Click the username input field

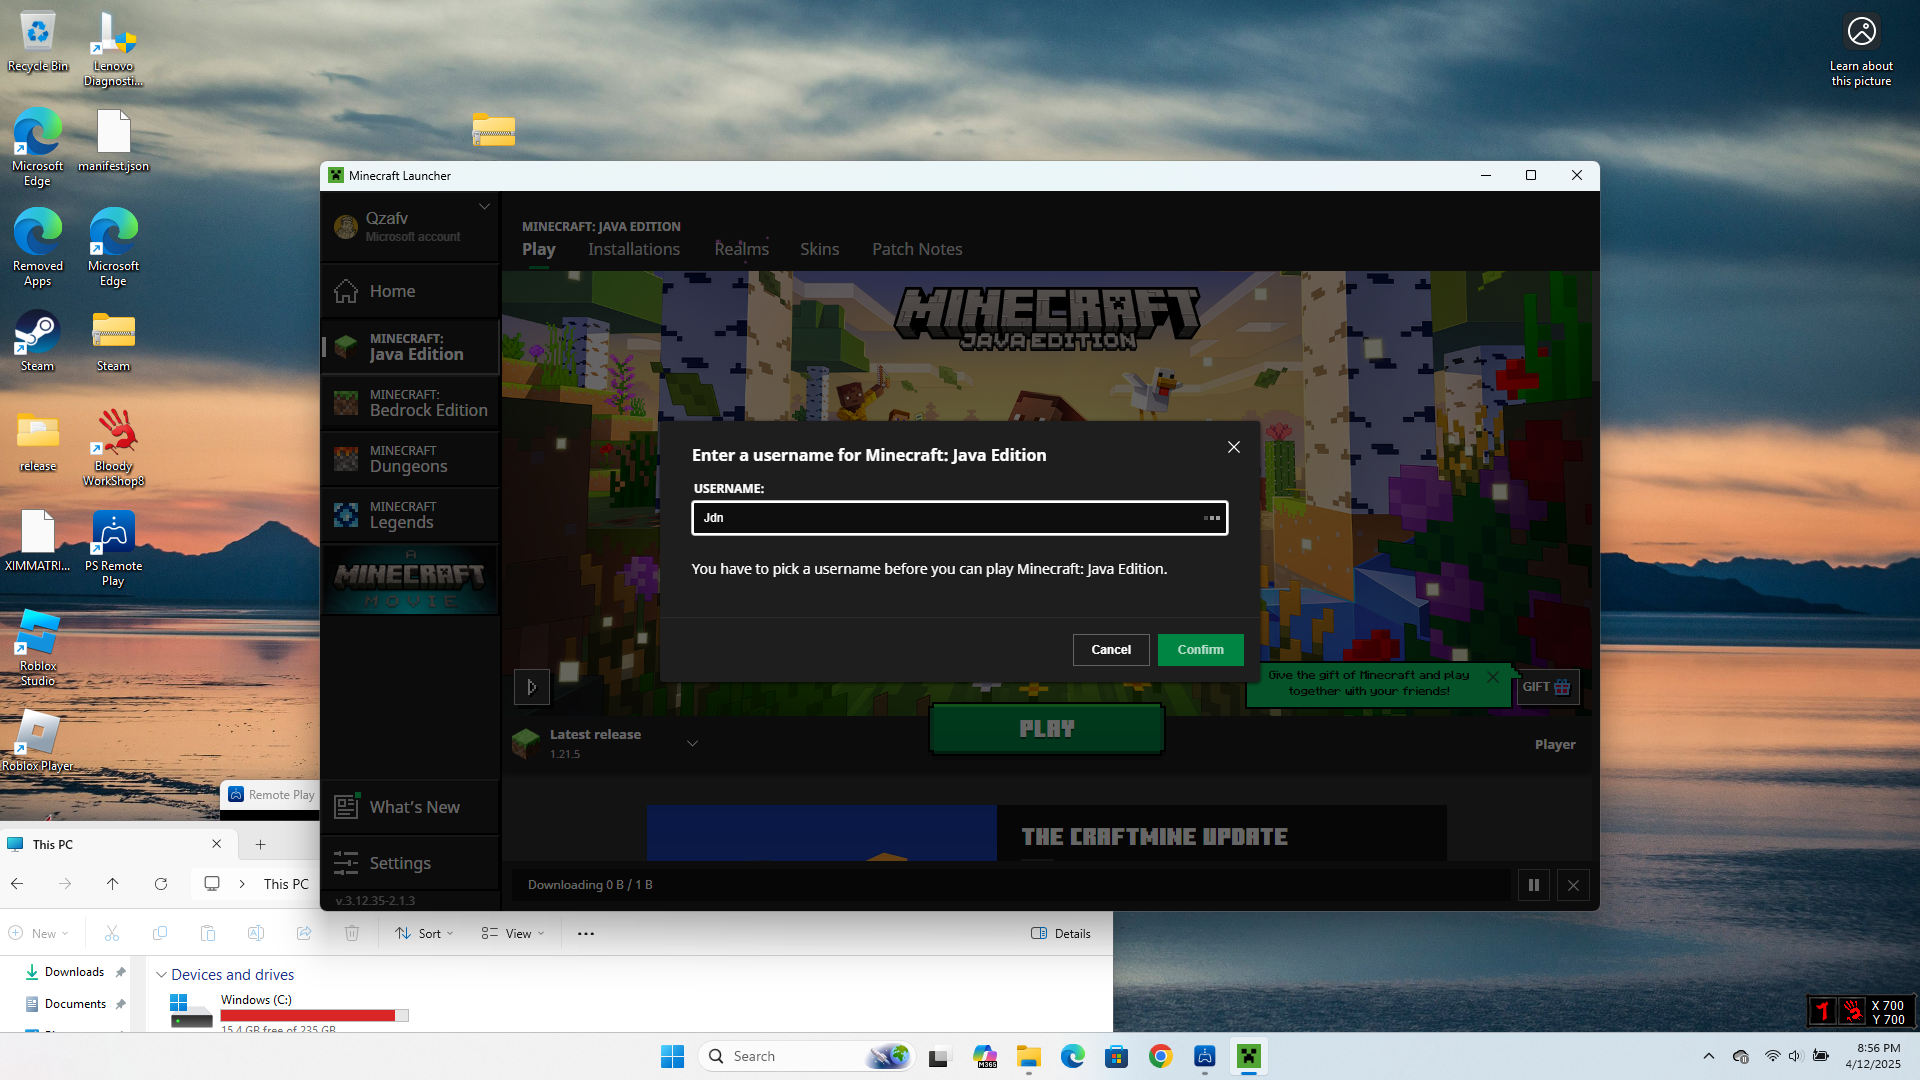pyautogui.click(x=960, y=518)
